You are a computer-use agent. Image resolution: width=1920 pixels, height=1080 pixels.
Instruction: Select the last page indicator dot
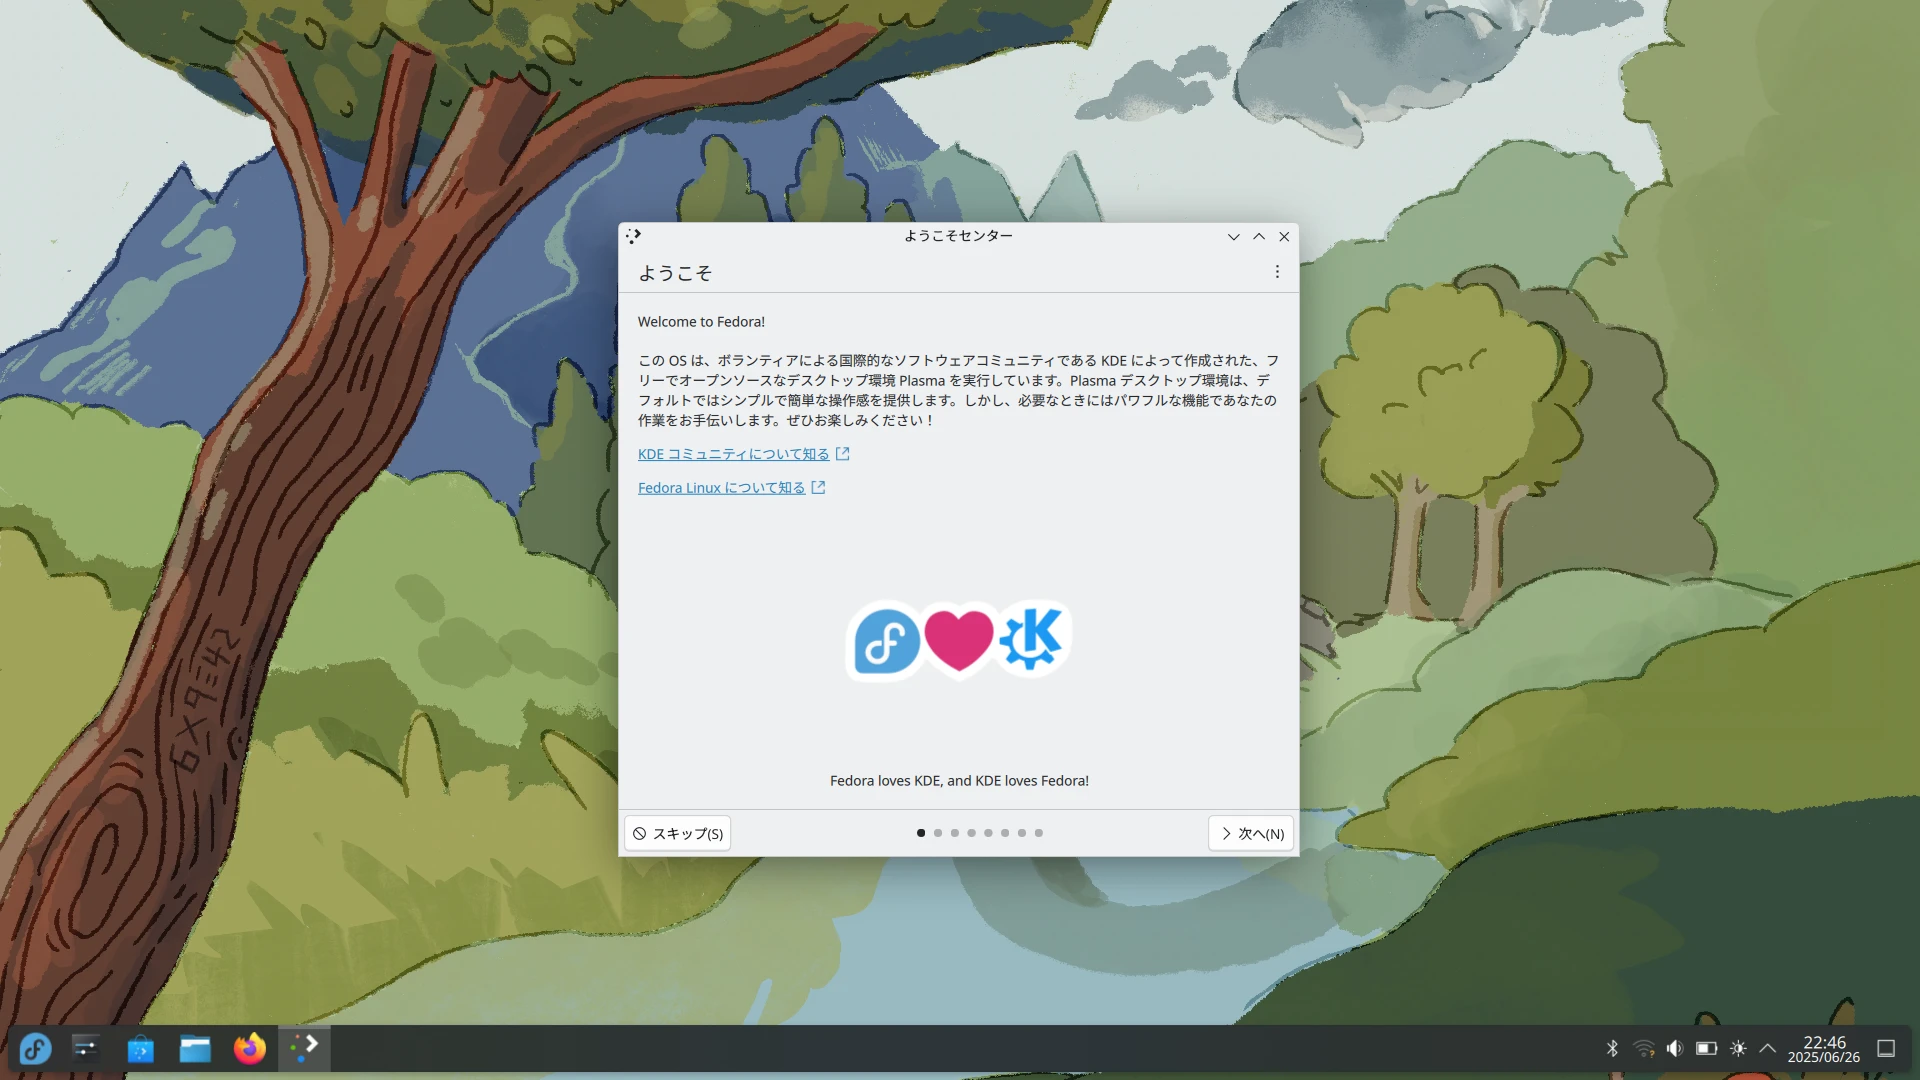(1039, 833)
